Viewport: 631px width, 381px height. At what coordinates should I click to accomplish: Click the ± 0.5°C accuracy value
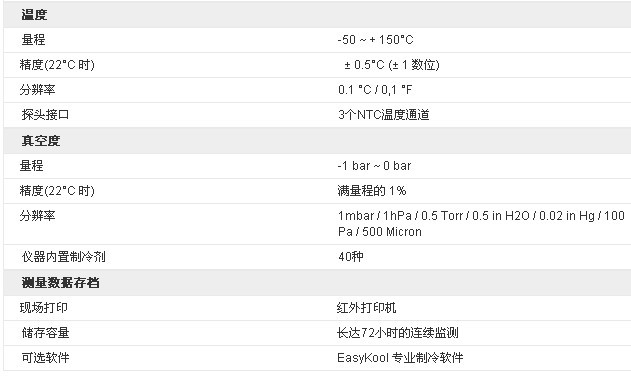392,65
